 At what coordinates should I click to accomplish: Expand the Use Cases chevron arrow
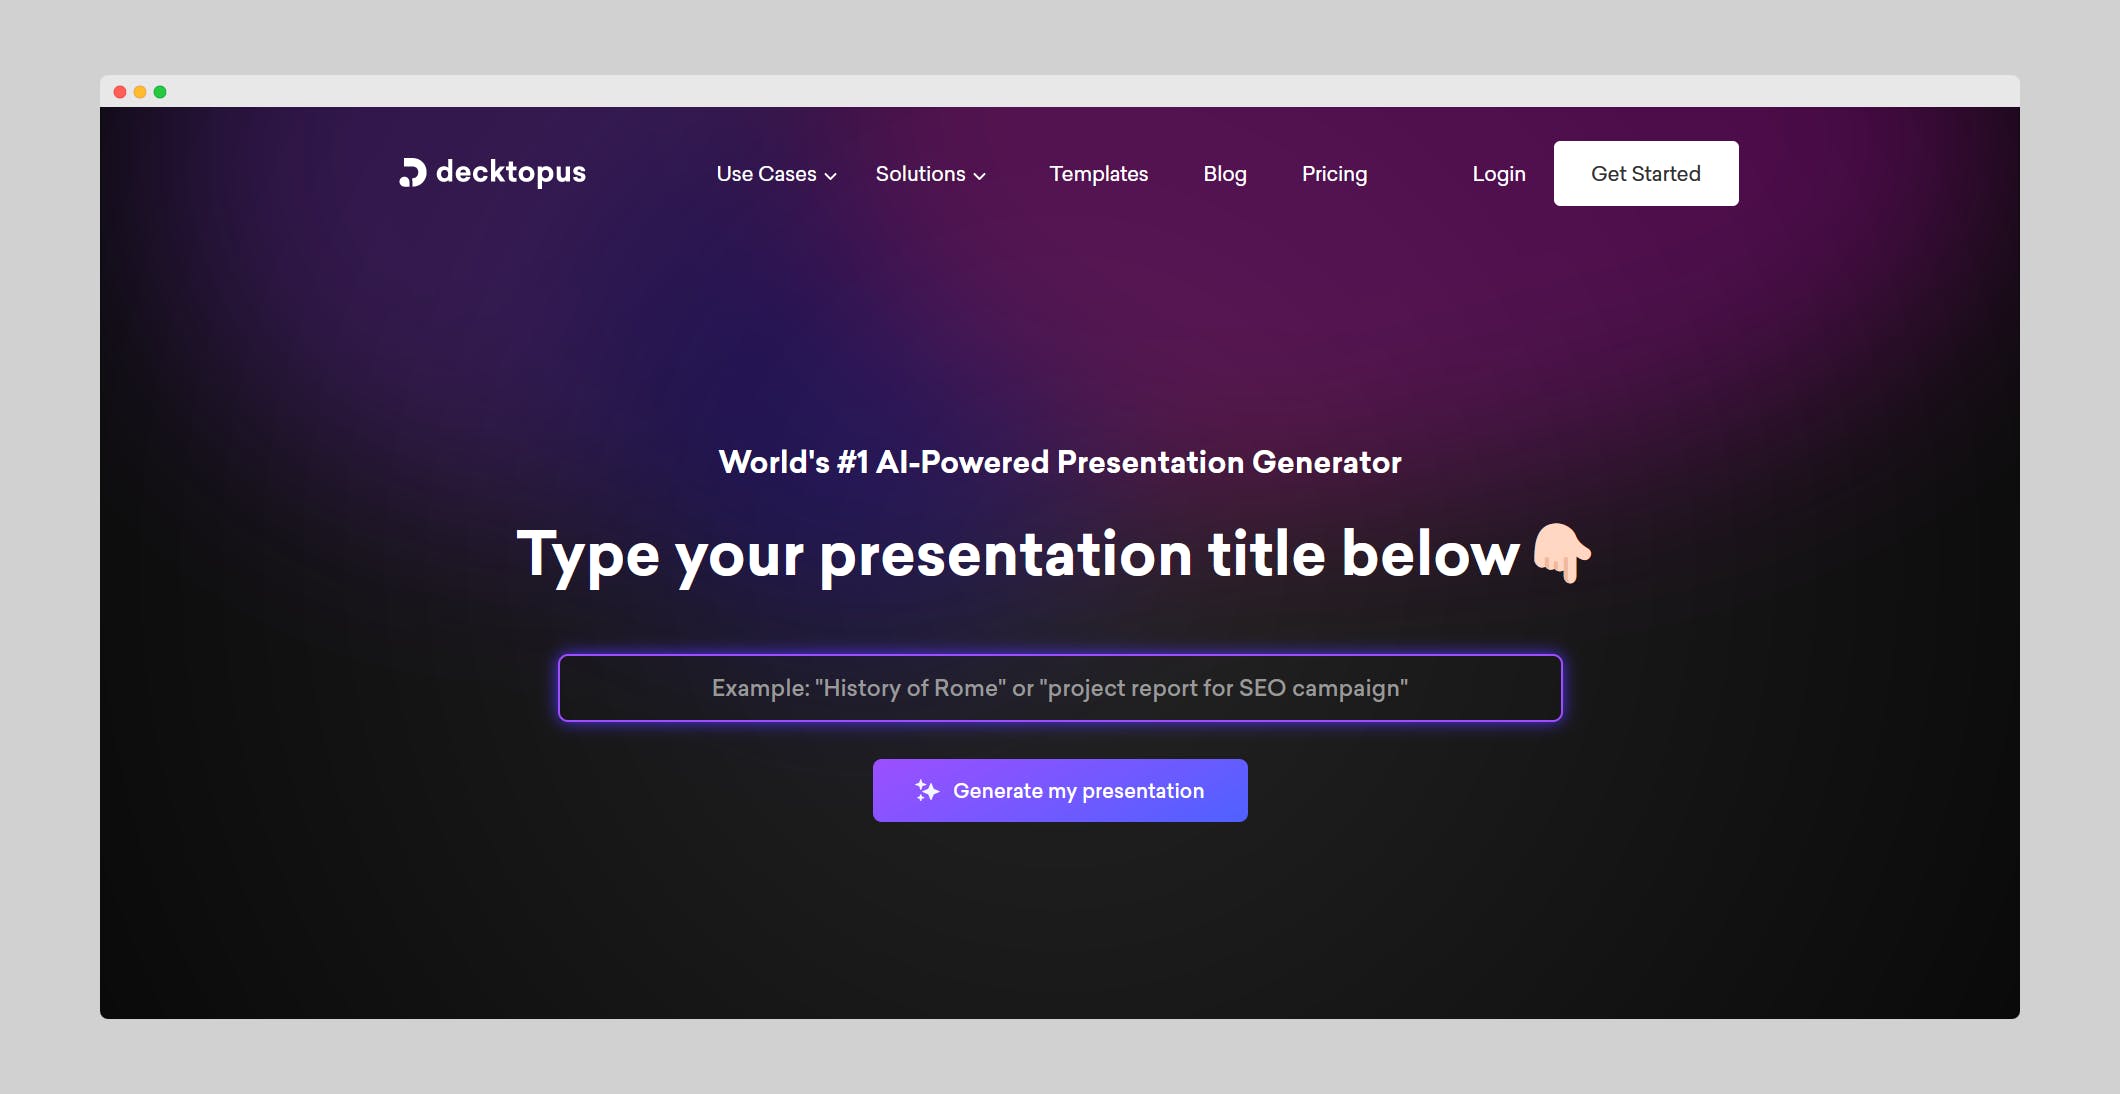830,176
